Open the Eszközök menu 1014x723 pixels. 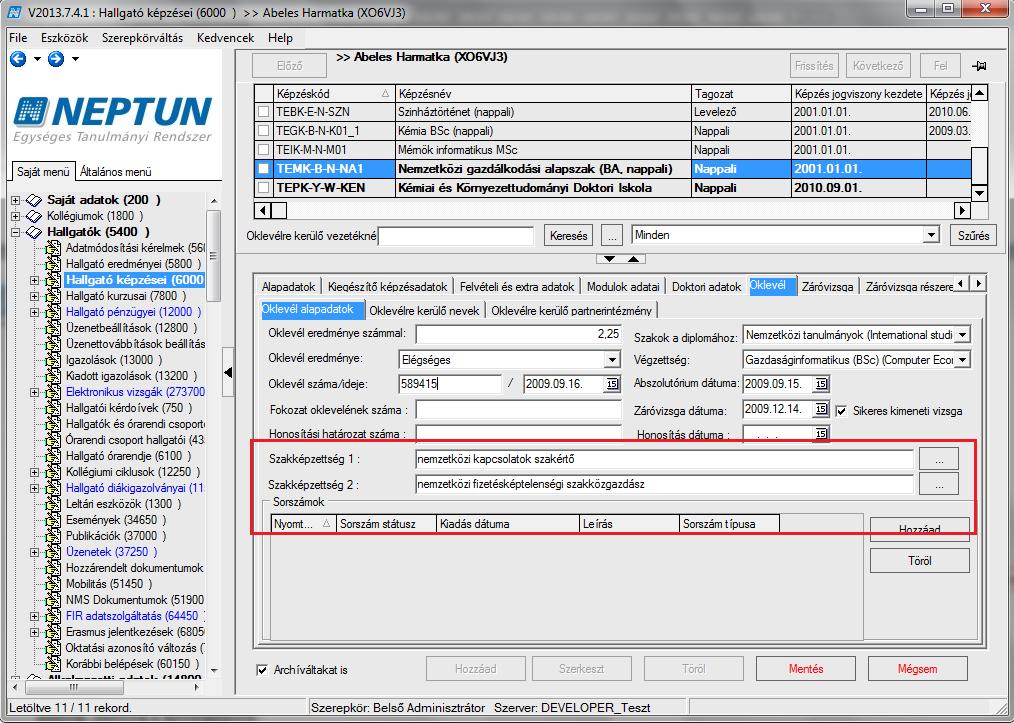point(64,38)
